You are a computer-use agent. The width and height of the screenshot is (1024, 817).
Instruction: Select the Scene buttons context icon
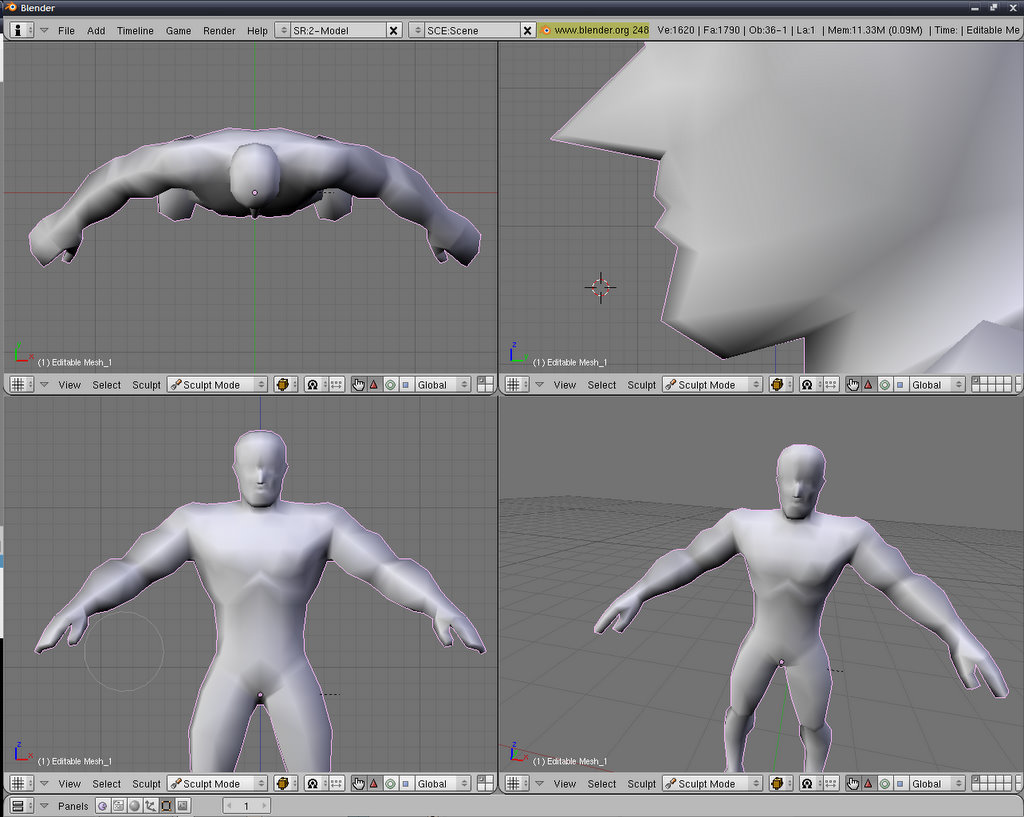tap(182, 805)
